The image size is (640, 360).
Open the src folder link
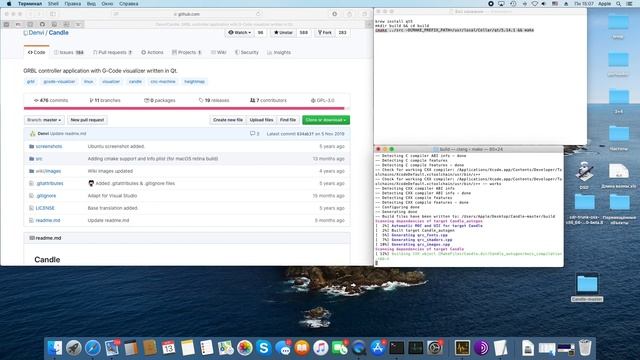(39, 159)
